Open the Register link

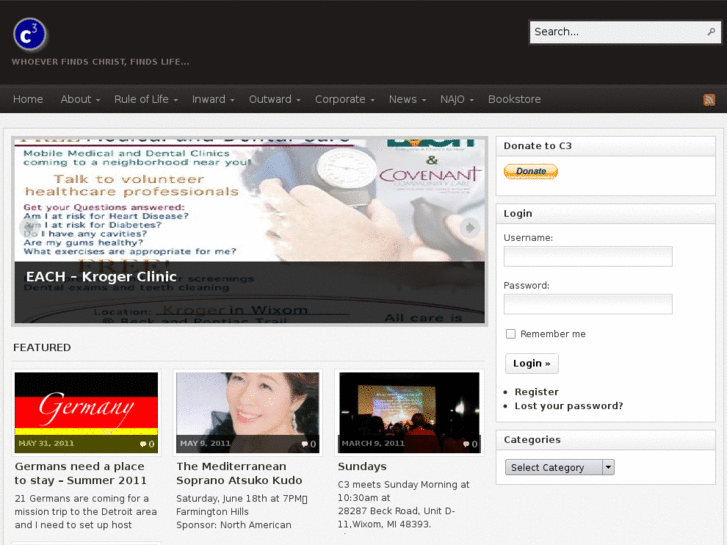click(x=536, y=392)
